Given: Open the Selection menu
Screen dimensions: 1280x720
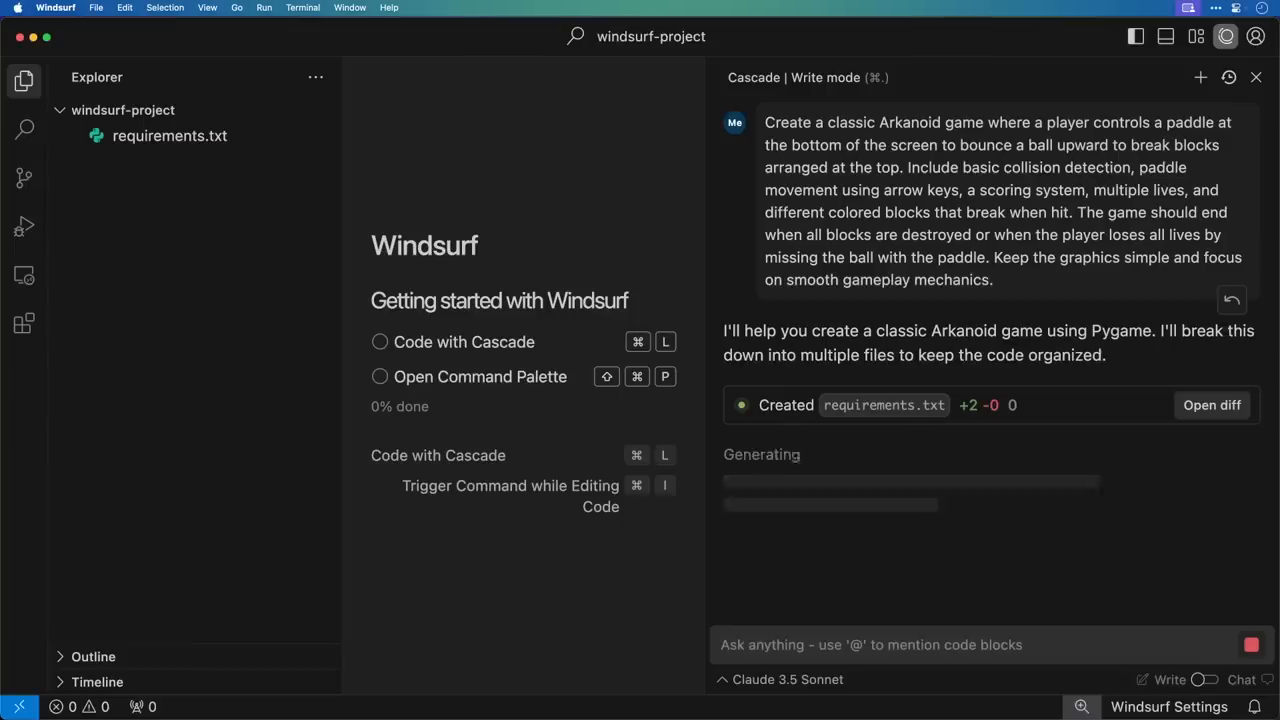Looking at the screenshot, I should 165,7.
